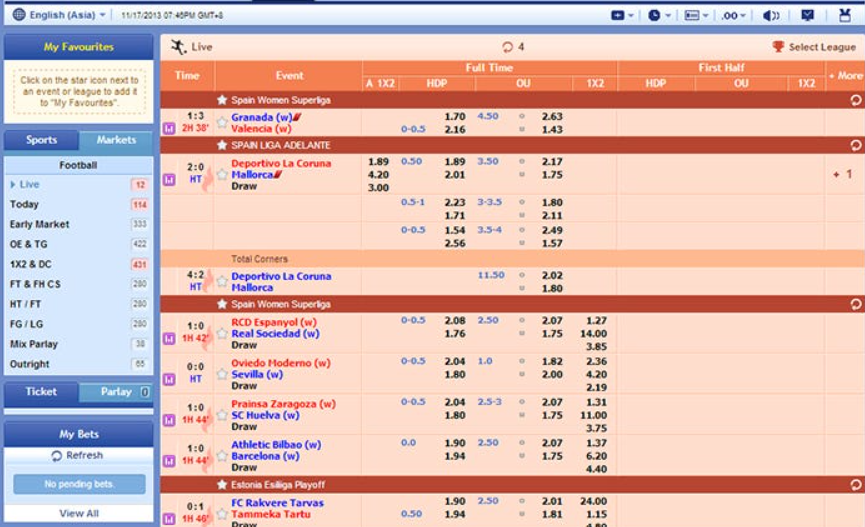This screenshot has height=527, width=865.
Task: Click 6.20 odds for Barcelona (w)
Action: (596, 456)
